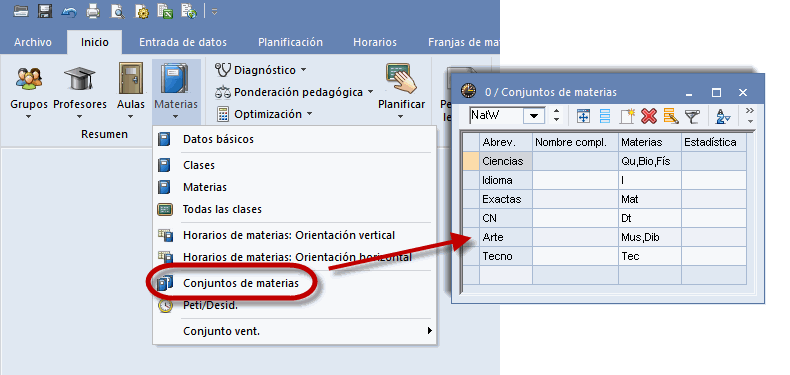Open the Grupos ribbon button
This screenshot has height=375, width=790.
pos(29,91)
